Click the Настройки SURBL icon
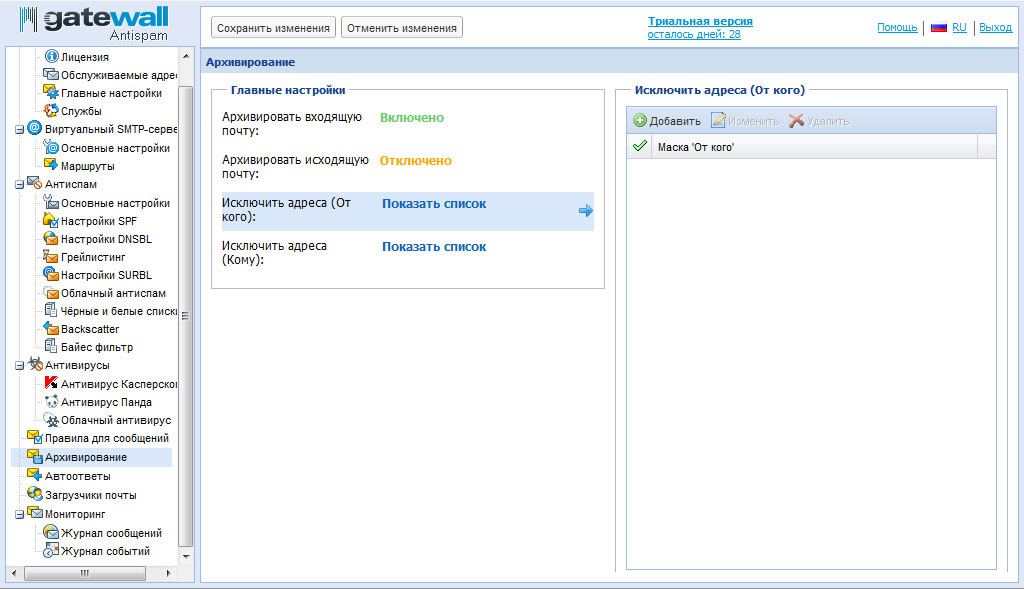This screenshot has width=1024, height=589. coord(51,274)
